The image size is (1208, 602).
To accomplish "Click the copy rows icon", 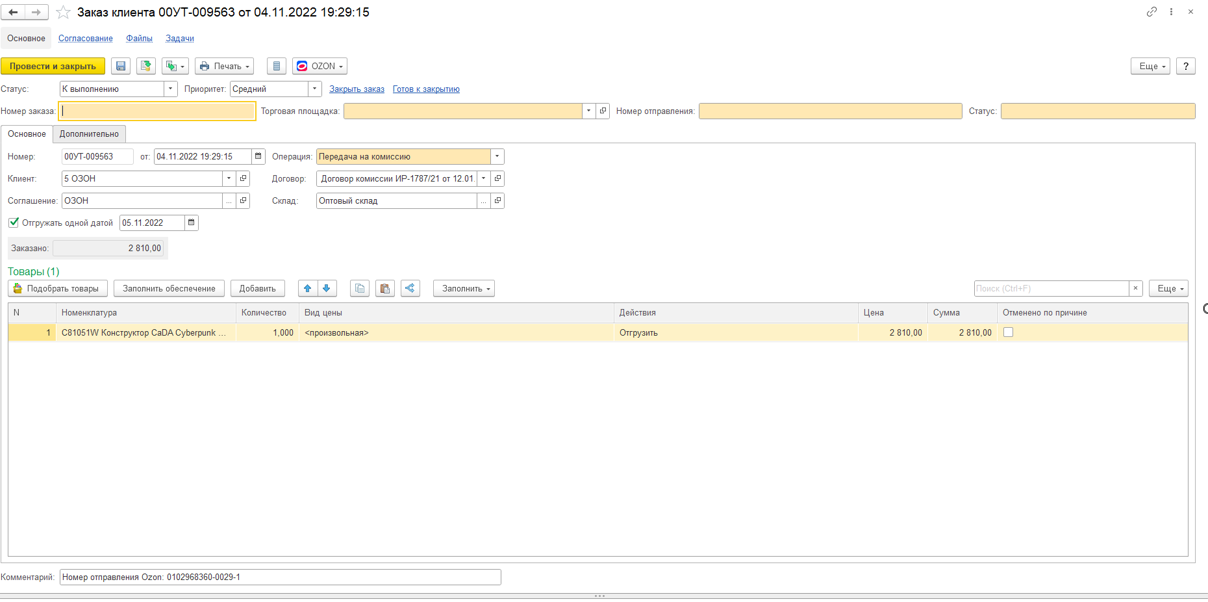I will [360, 288].
